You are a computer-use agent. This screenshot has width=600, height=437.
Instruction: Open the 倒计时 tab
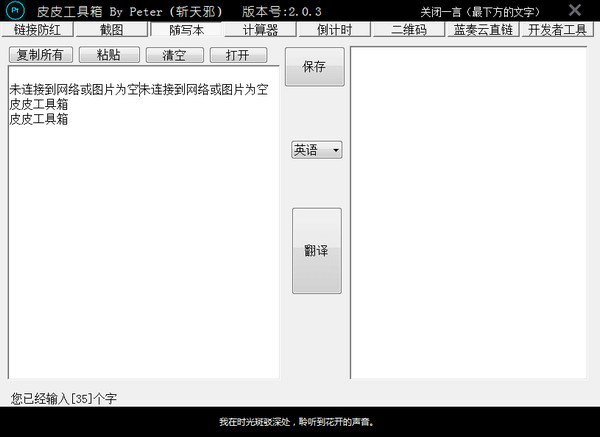click(x=334, y=30)
